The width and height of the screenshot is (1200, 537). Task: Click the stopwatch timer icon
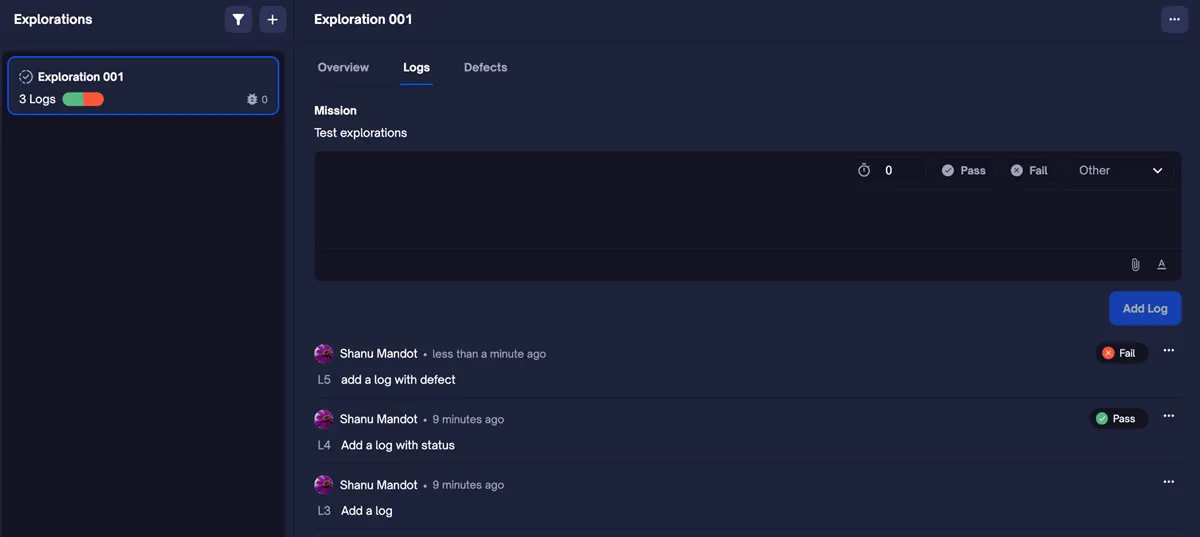tap(864, 170)
